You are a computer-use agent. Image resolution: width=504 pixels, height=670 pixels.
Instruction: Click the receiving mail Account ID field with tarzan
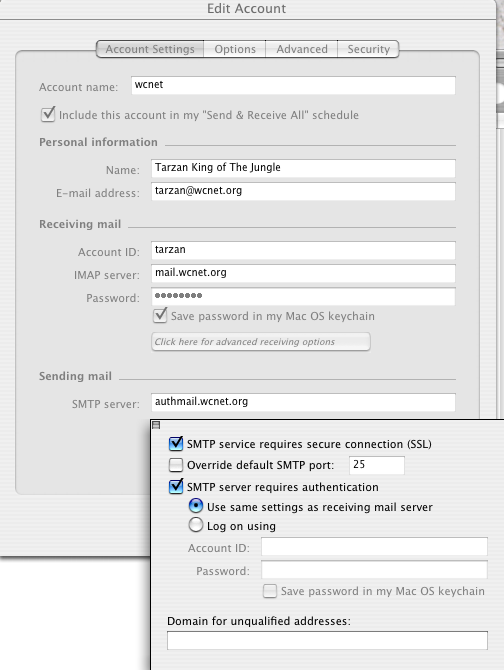coord(303,250)
